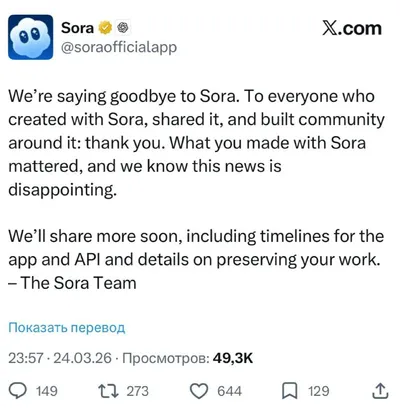
Task: Open the Sora profile avatar
Action: tap(31, 37)
